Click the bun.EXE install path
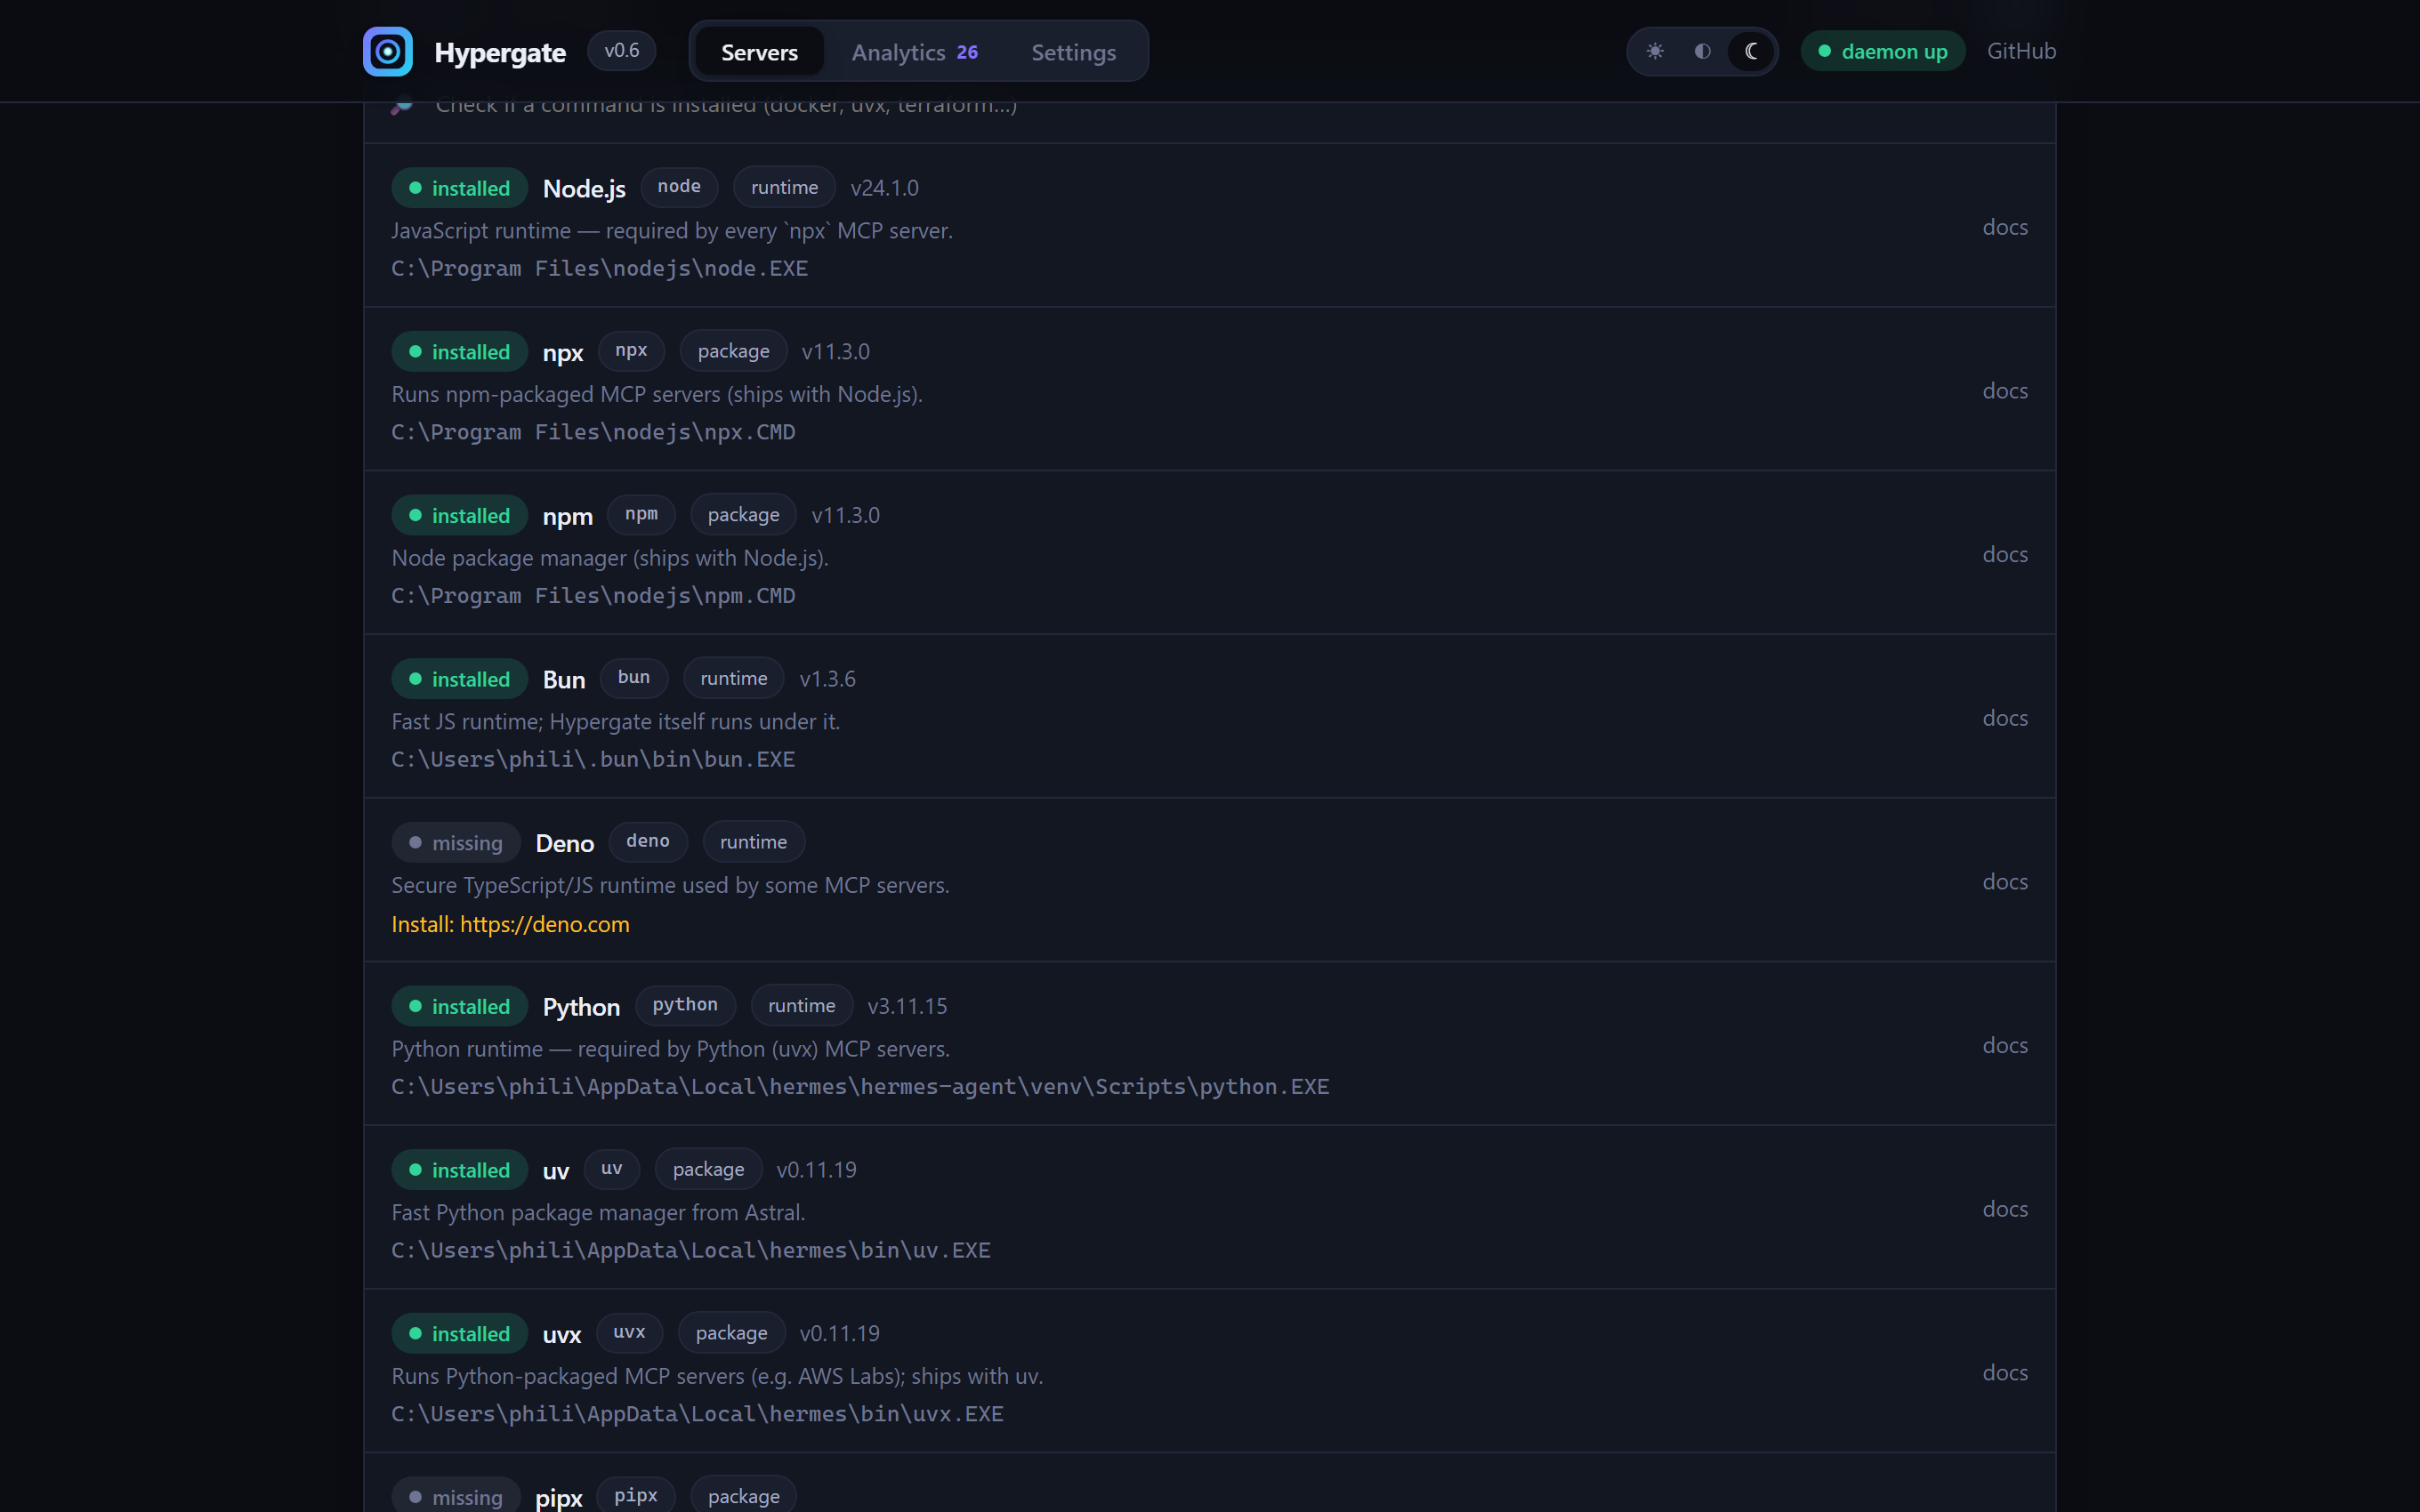This screenshot has width=2420, height=1512. pyautogui.click(x=593, y=759)
